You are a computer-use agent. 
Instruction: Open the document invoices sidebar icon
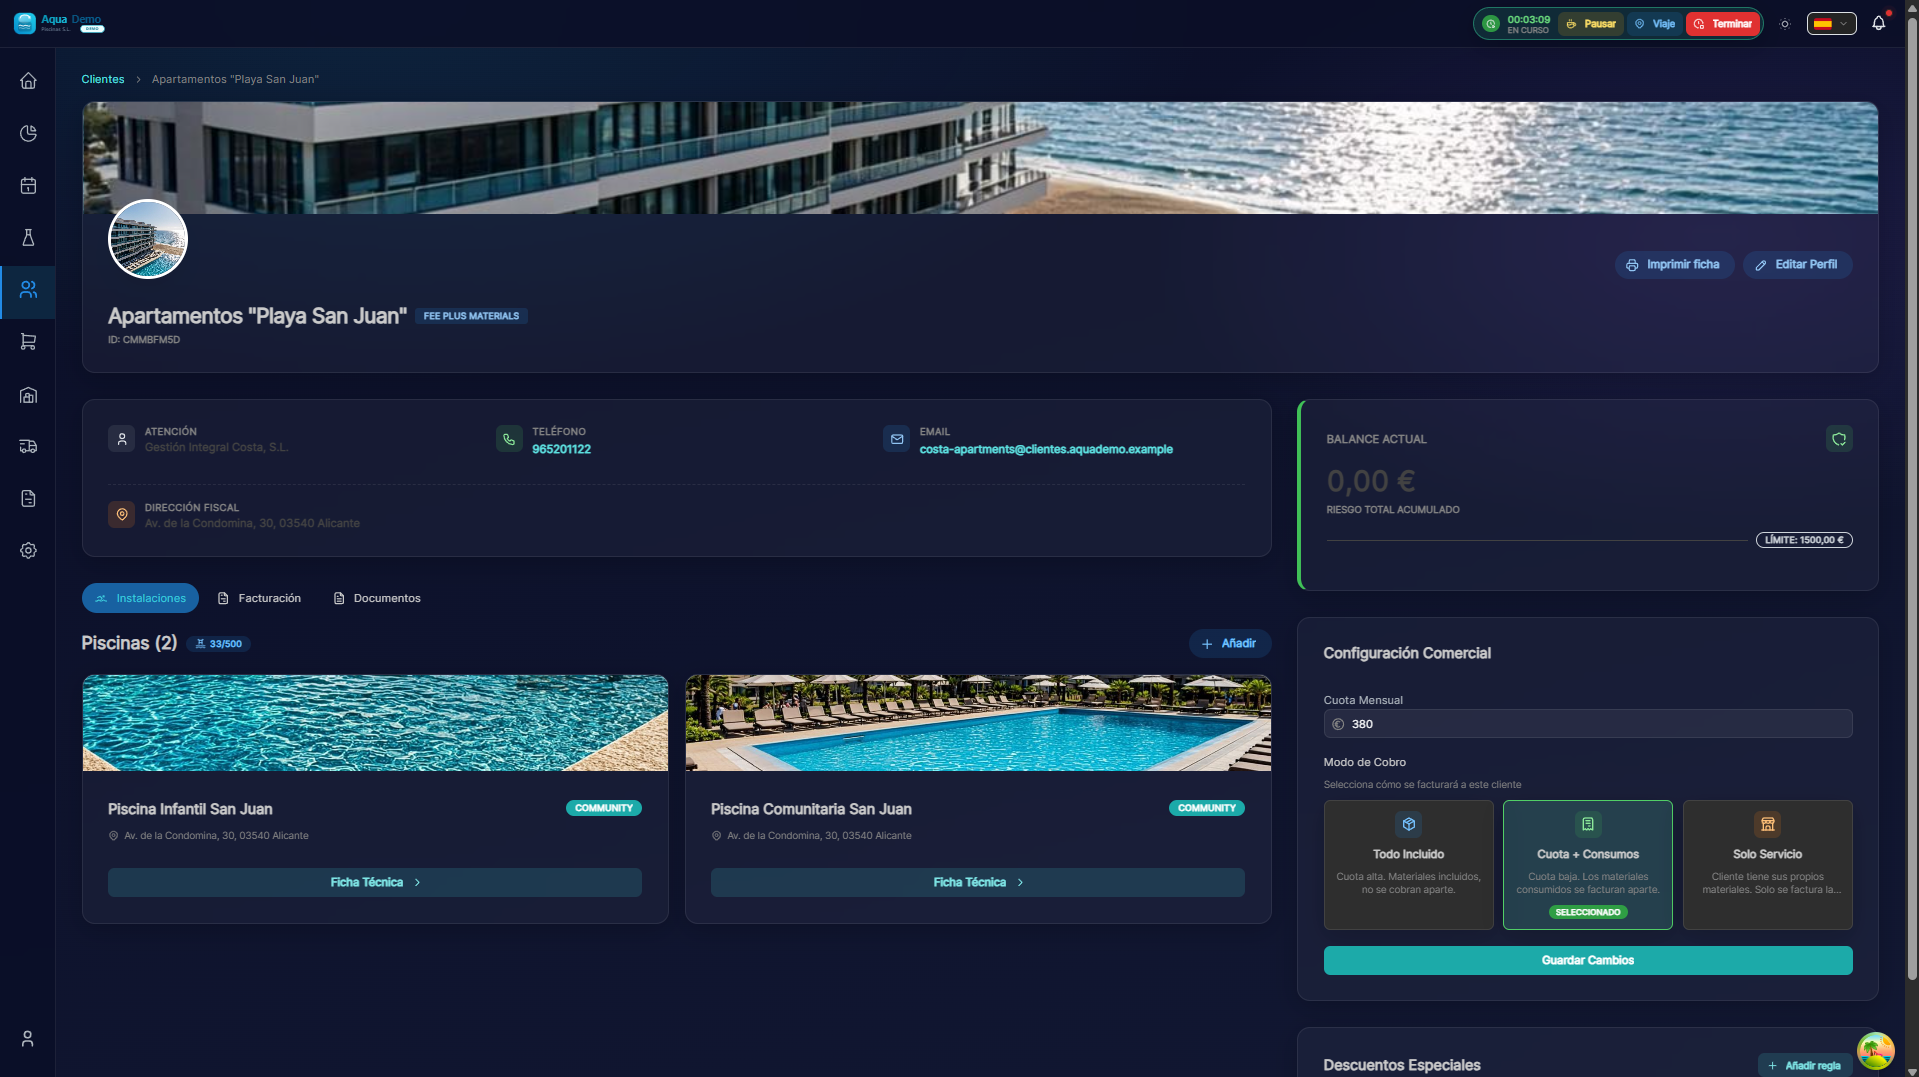point(28,498)
